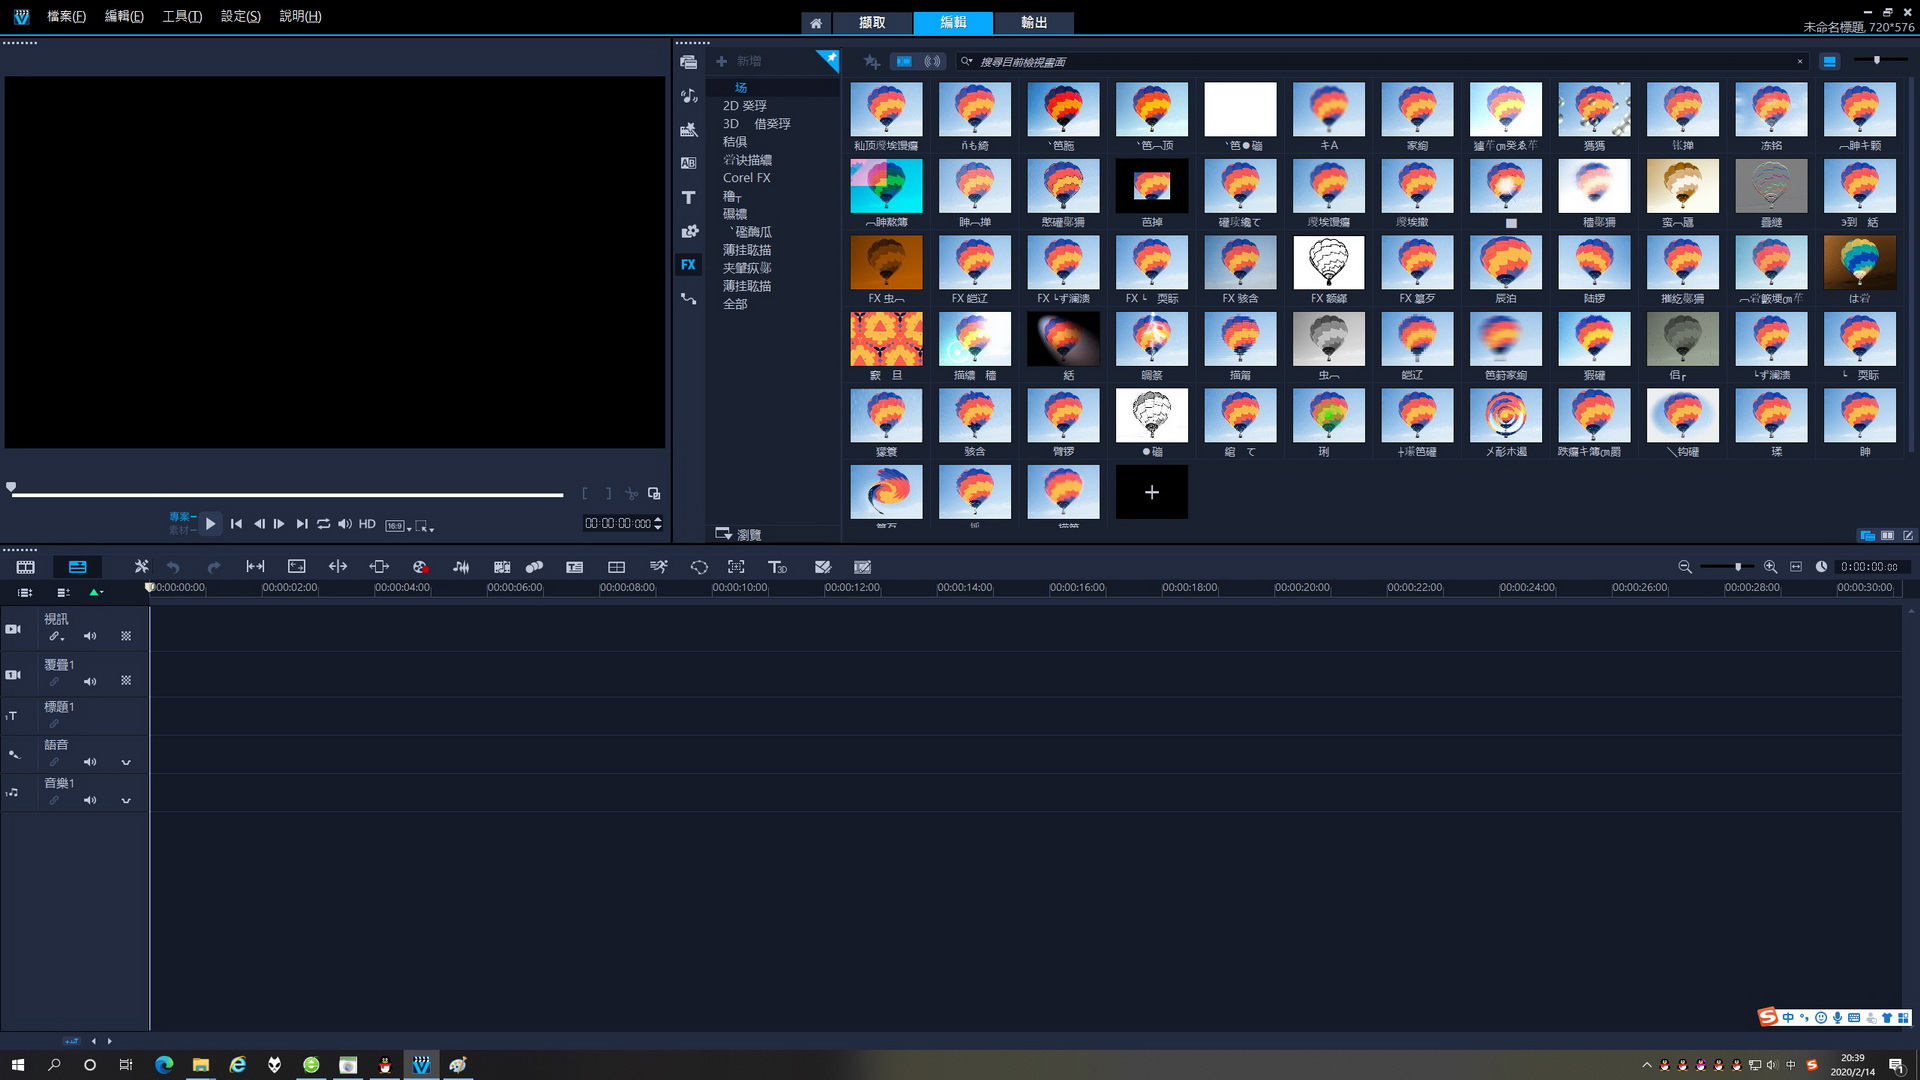This screenshot has height=1080, width=1920.
Task: Click the Undo arrow in timeline toolbar
Action: [x=173, y=567]
